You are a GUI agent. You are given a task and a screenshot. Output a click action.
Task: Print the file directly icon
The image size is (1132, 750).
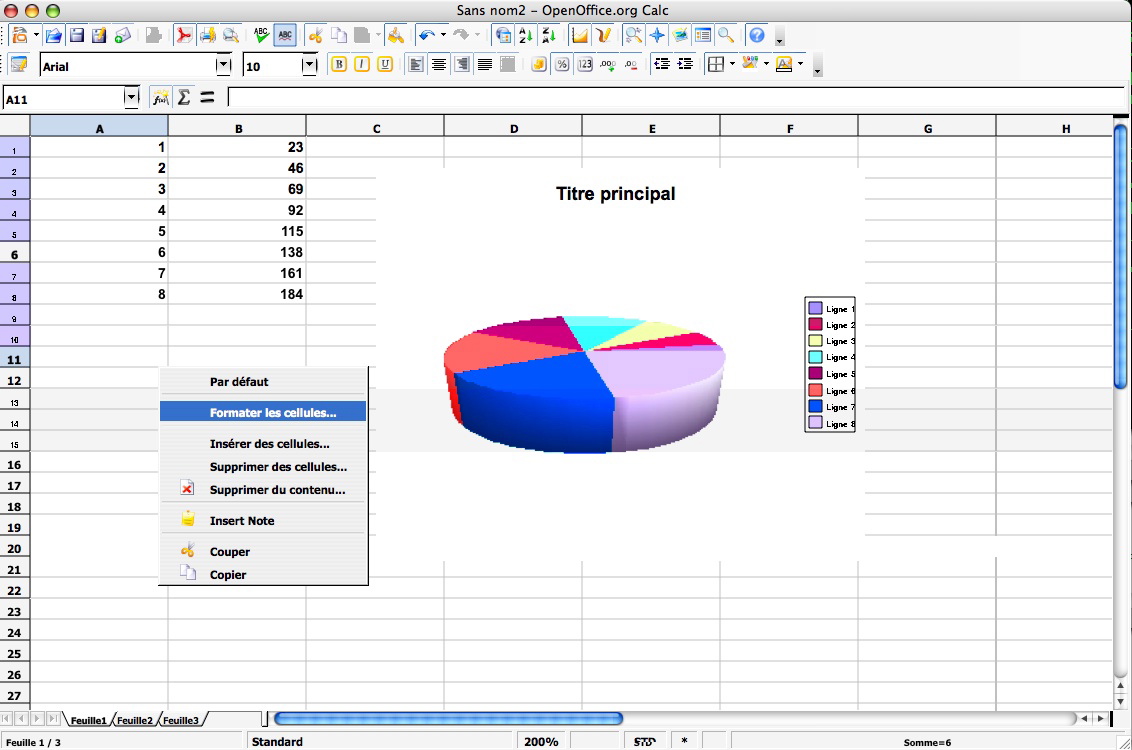[x=207, y=35]
